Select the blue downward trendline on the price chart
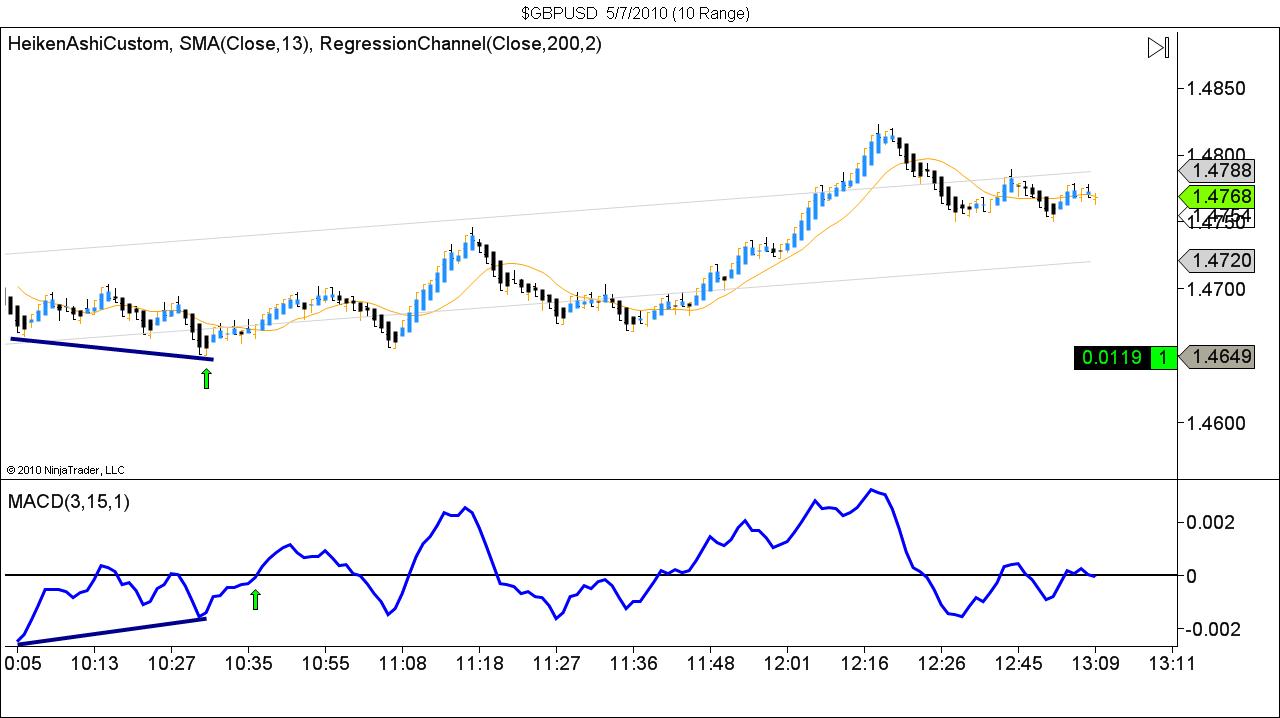This screenshot has height=718, width=1280. pyautogui.click(x=110, y=346)
